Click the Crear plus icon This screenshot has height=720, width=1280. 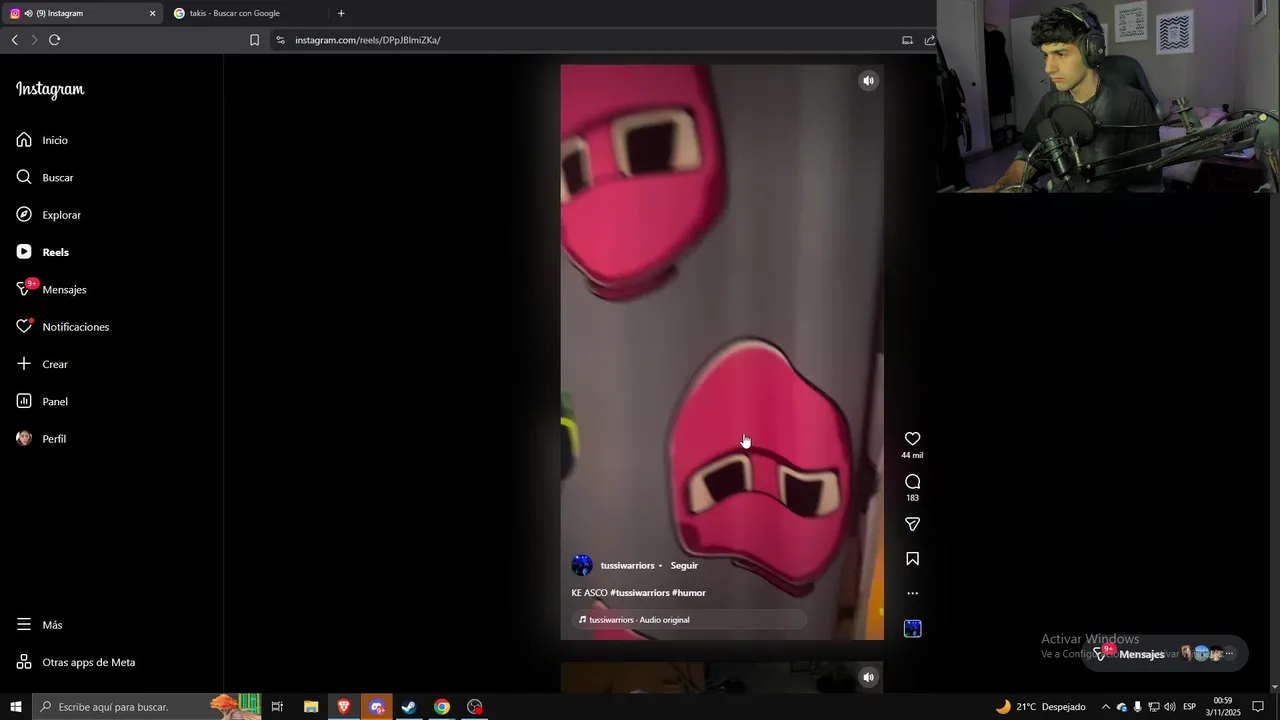click(x=24, y=364)
